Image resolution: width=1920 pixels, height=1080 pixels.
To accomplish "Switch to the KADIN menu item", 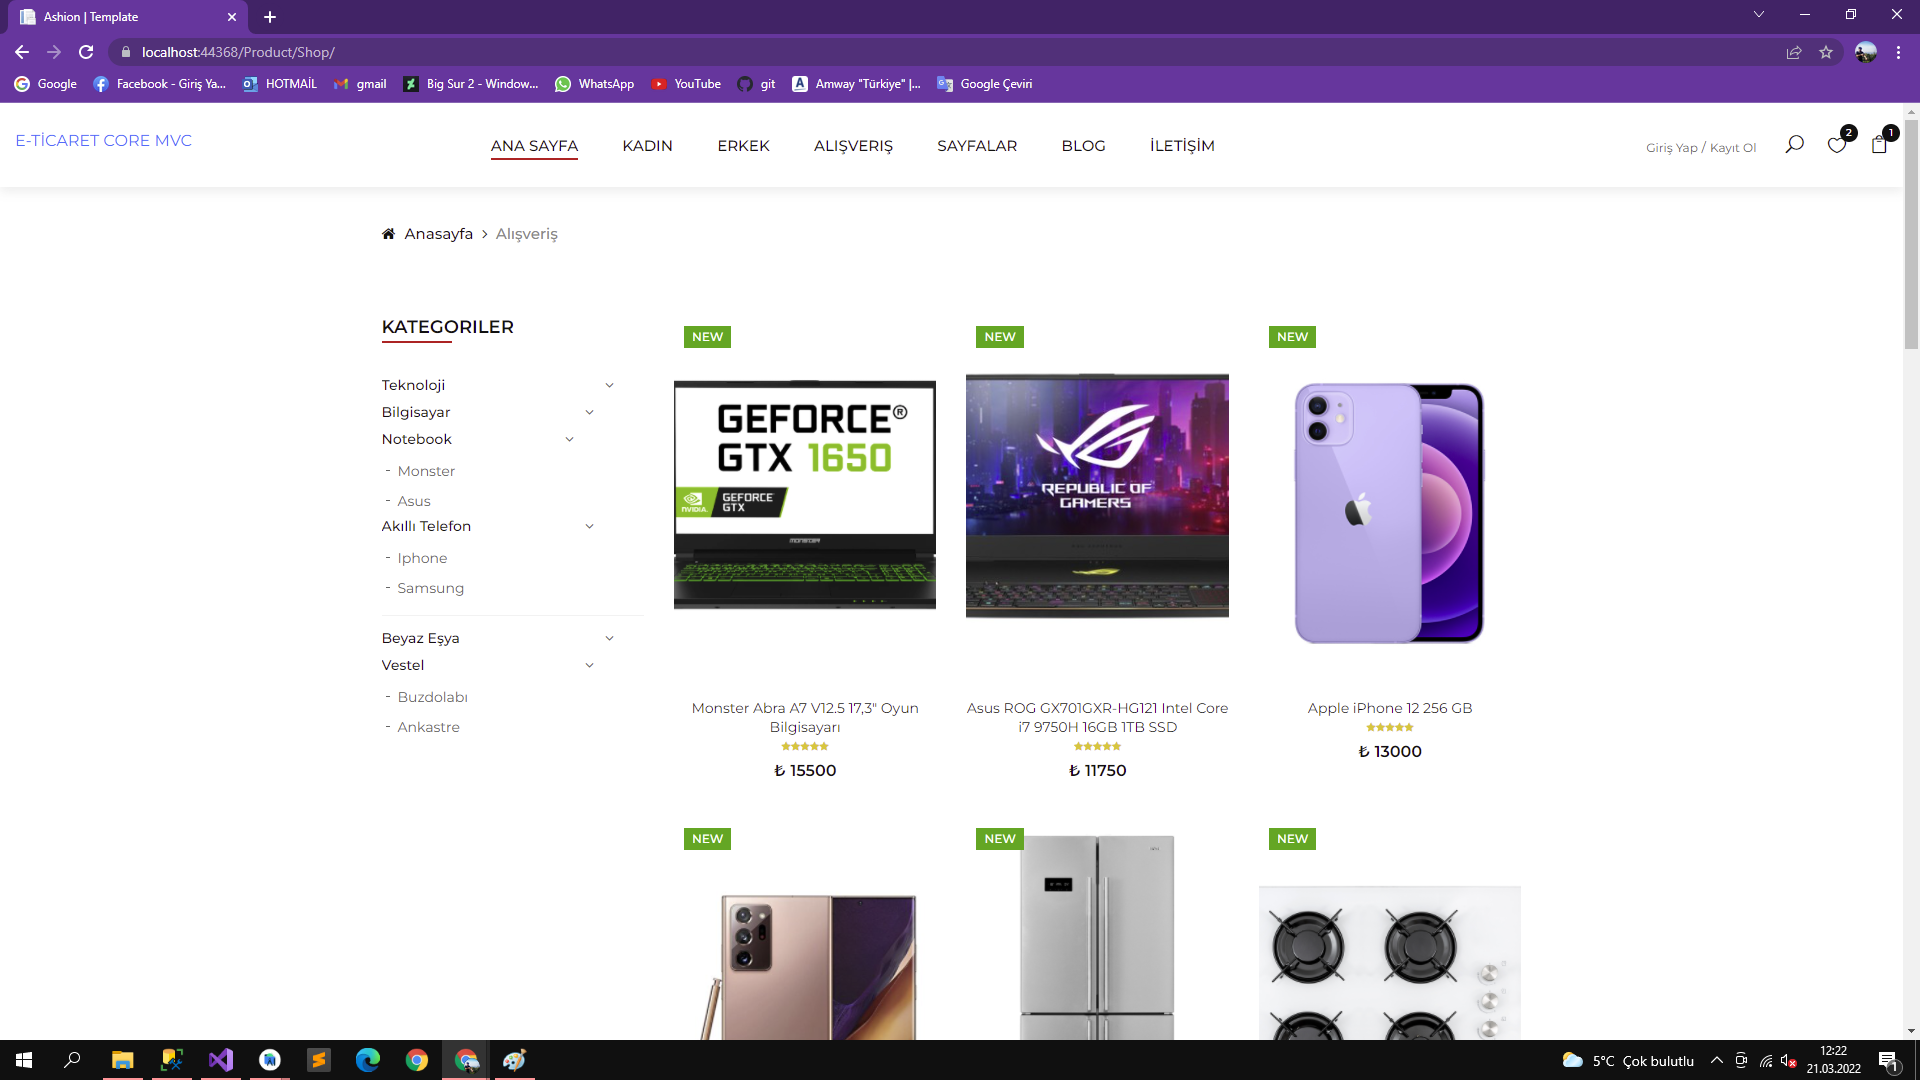I will [x=648, y=146].
